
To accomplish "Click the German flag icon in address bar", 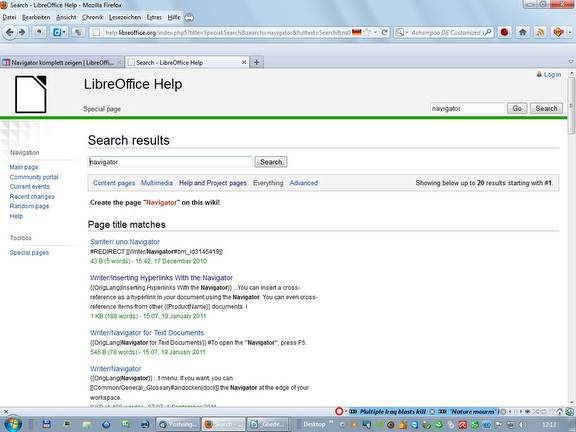I will (x=356, y=32).
